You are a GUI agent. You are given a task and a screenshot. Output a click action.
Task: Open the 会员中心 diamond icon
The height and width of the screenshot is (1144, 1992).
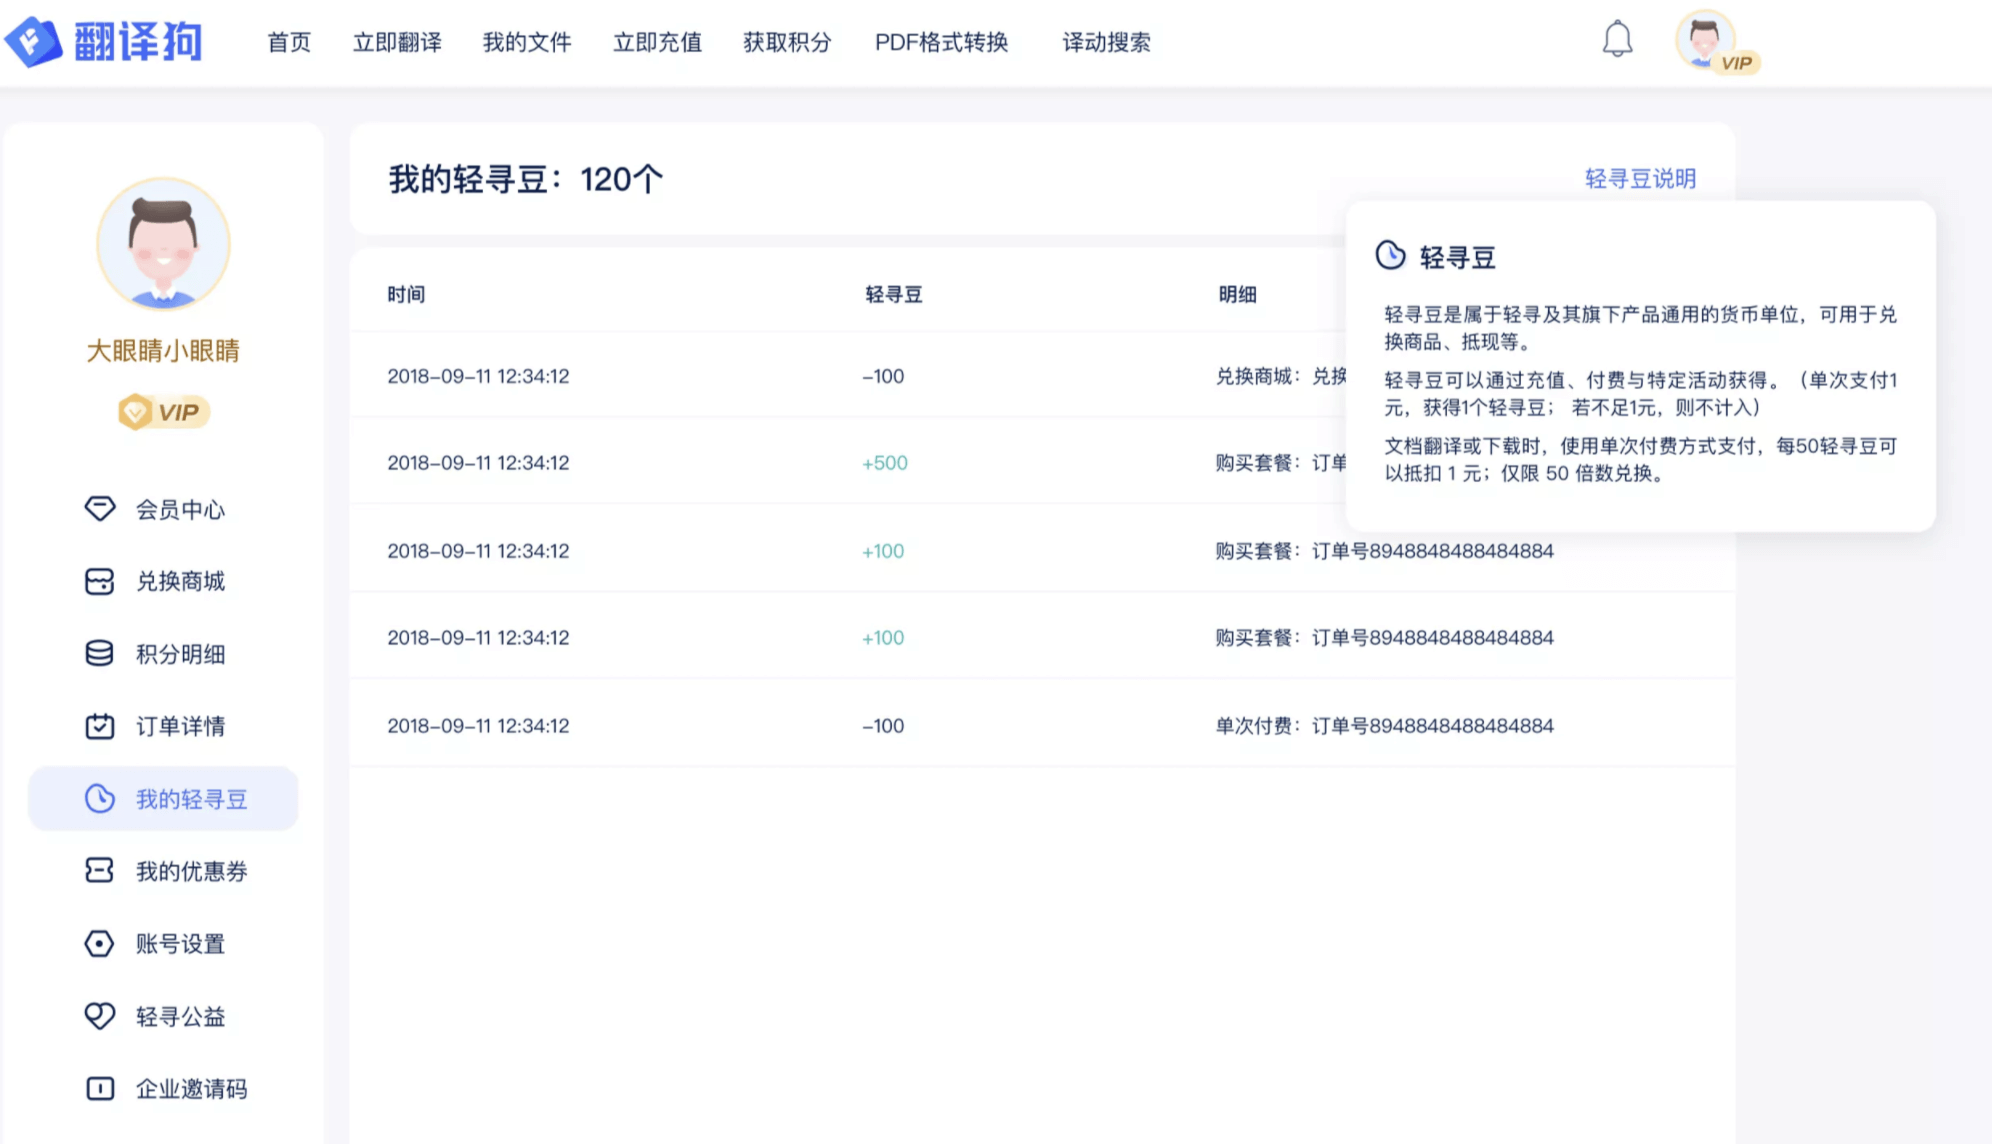[x=99, y=509]
